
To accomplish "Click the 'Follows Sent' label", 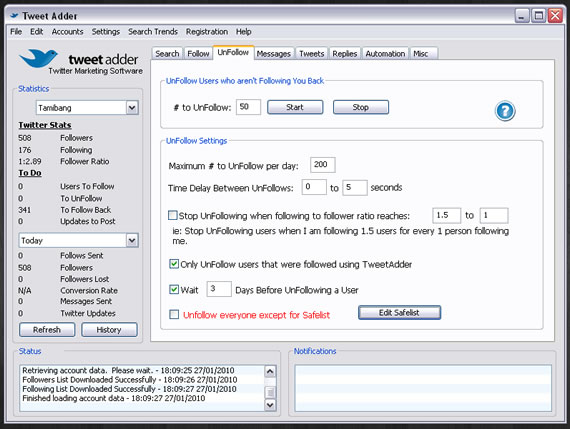I will pyautogui.click(x=82, y=256).
